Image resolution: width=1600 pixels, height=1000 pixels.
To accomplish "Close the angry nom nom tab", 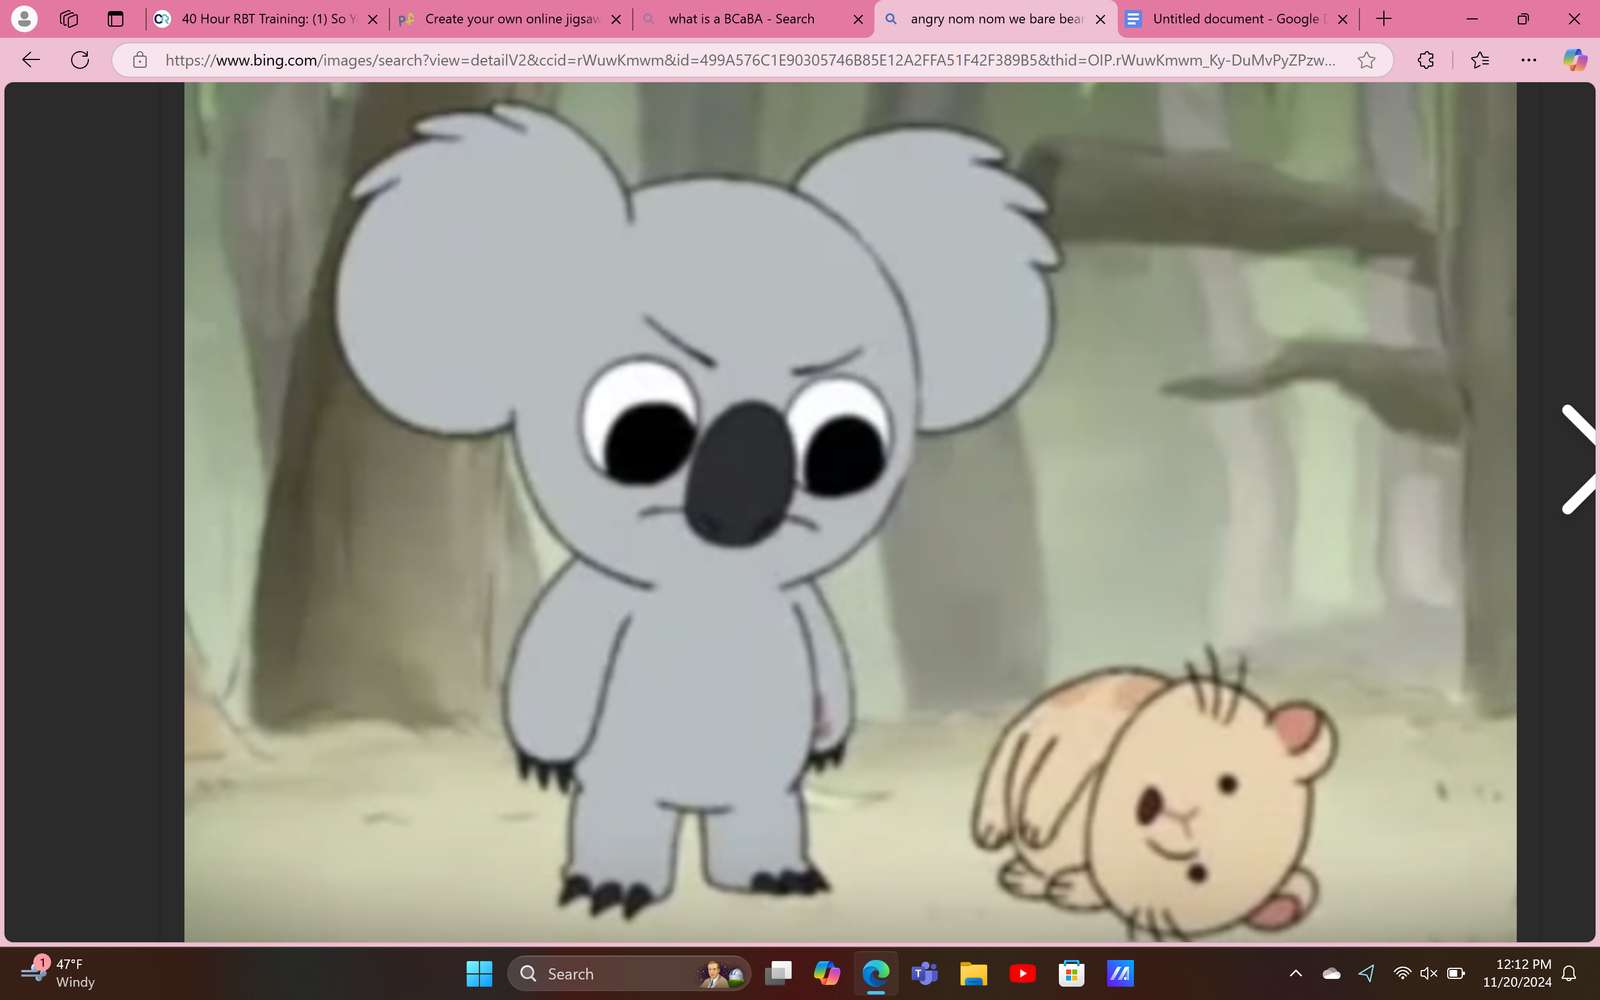I will (1100, 19).
